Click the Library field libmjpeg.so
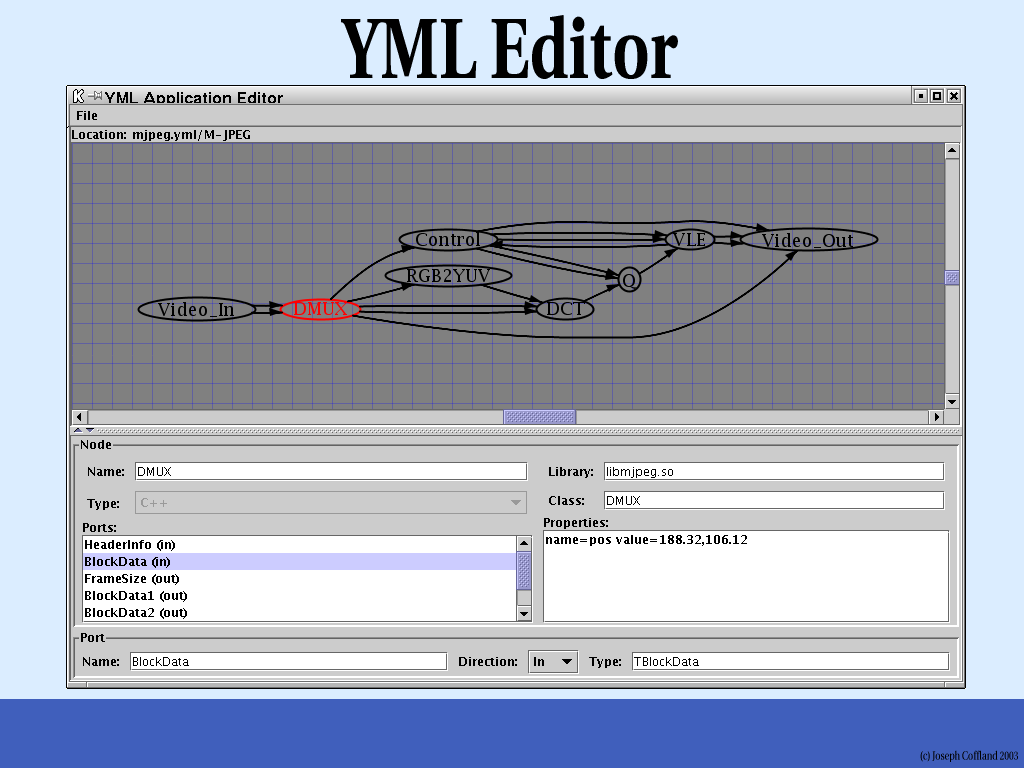 pos(774,472)
